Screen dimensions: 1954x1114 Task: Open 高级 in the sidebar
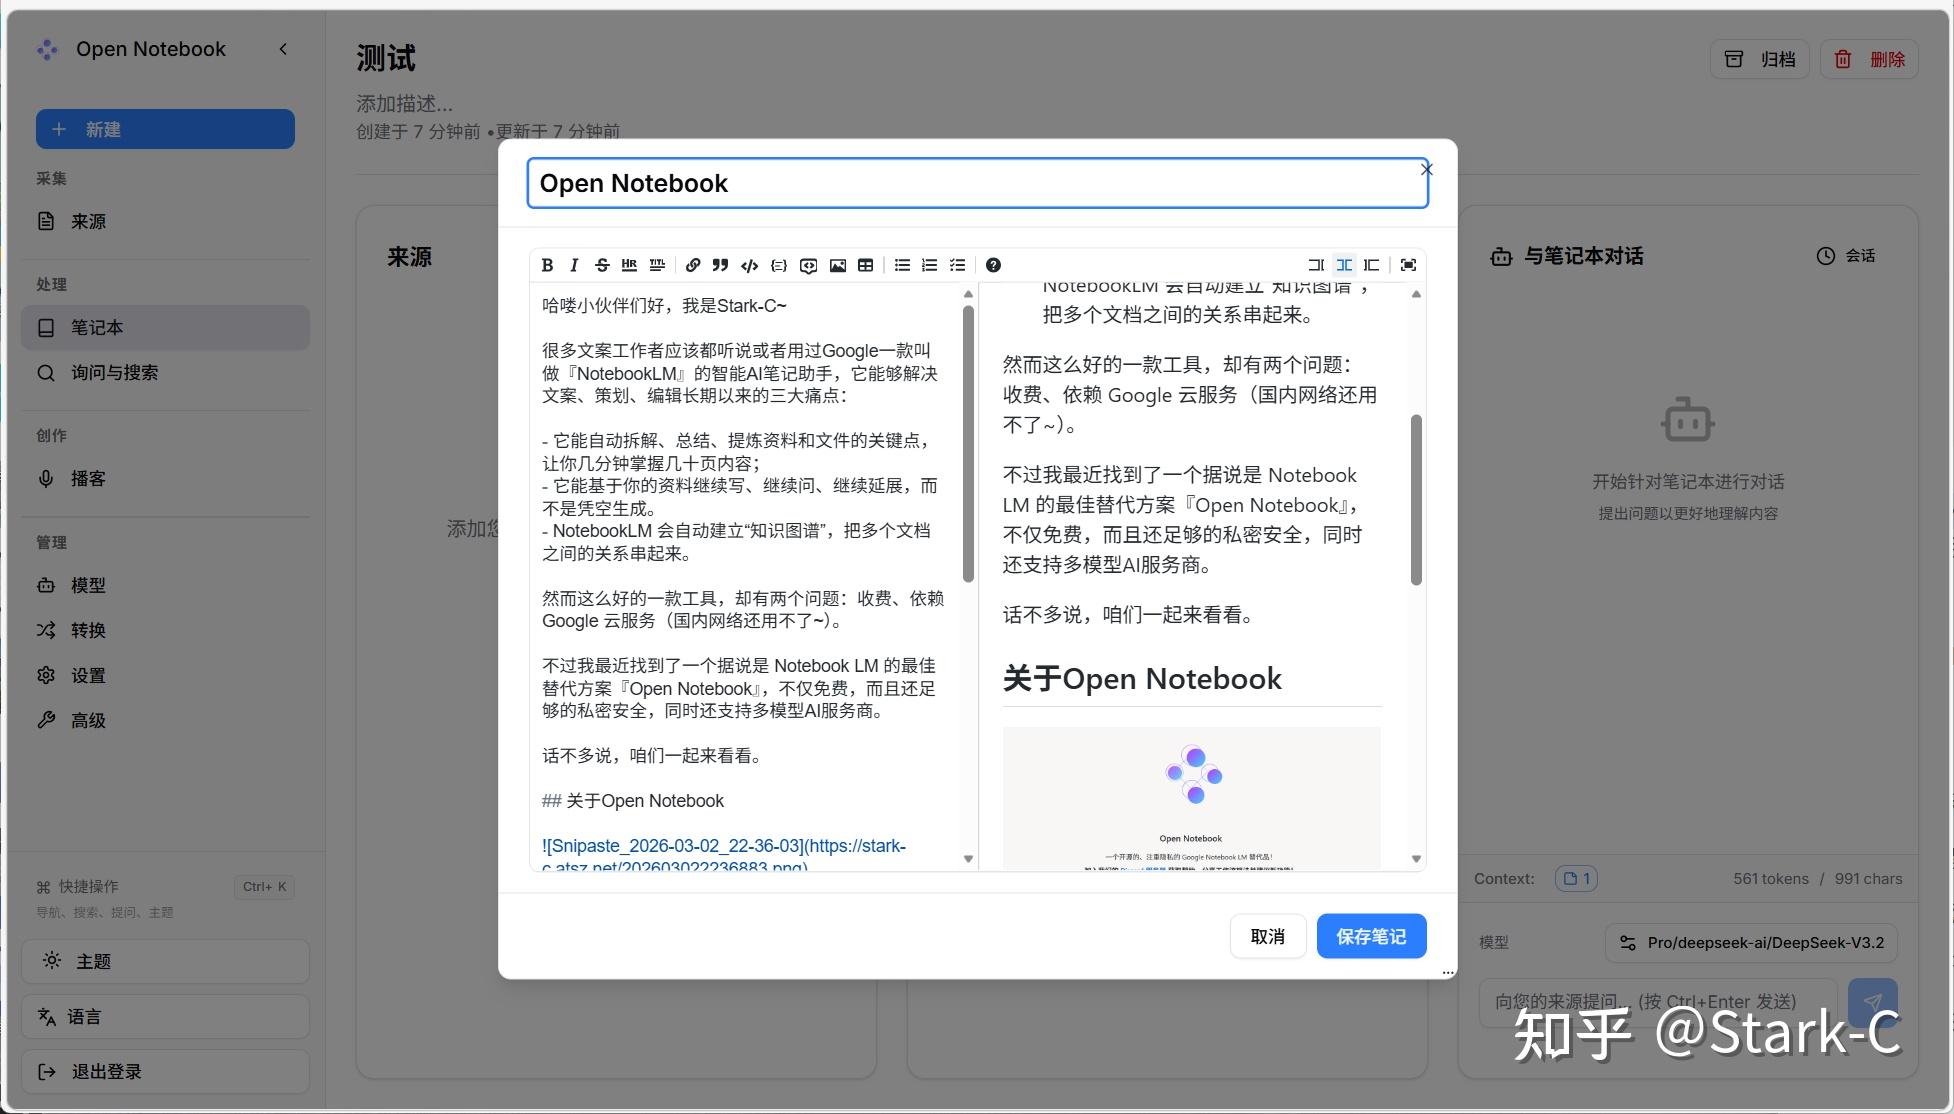point(165,720)
